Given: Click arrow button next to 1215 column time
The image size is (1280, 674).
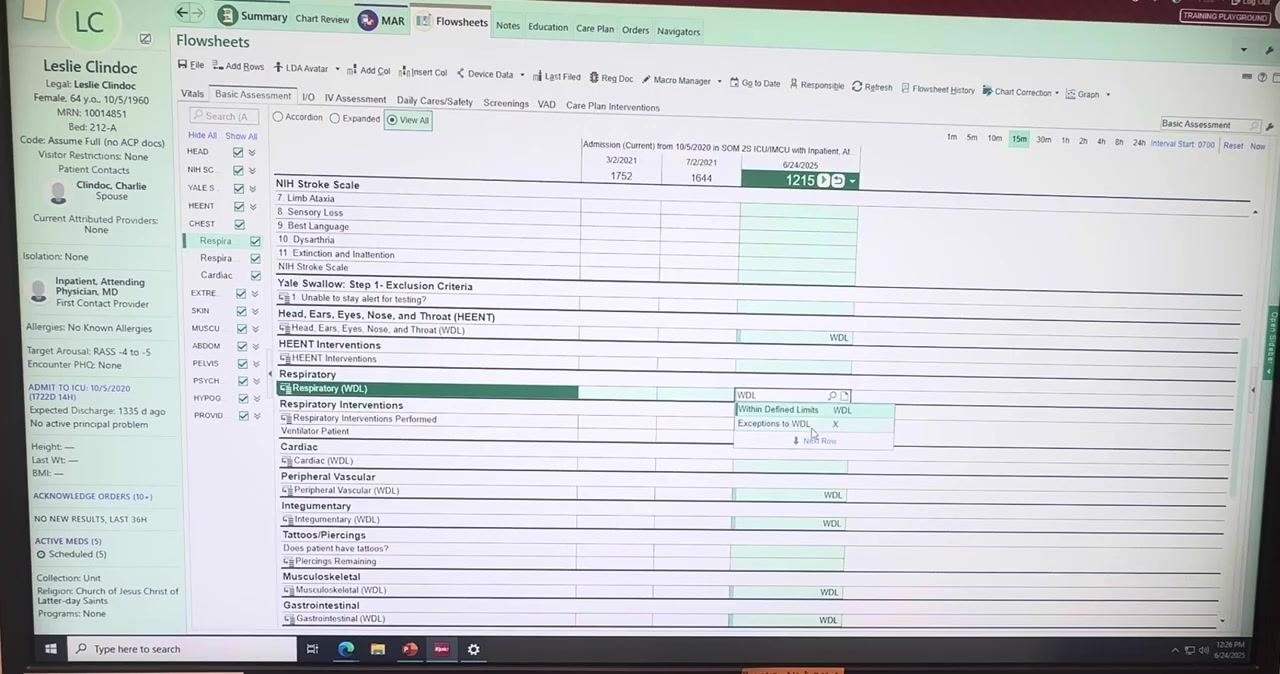Looking at the screenshot, I should coord(824,181).
